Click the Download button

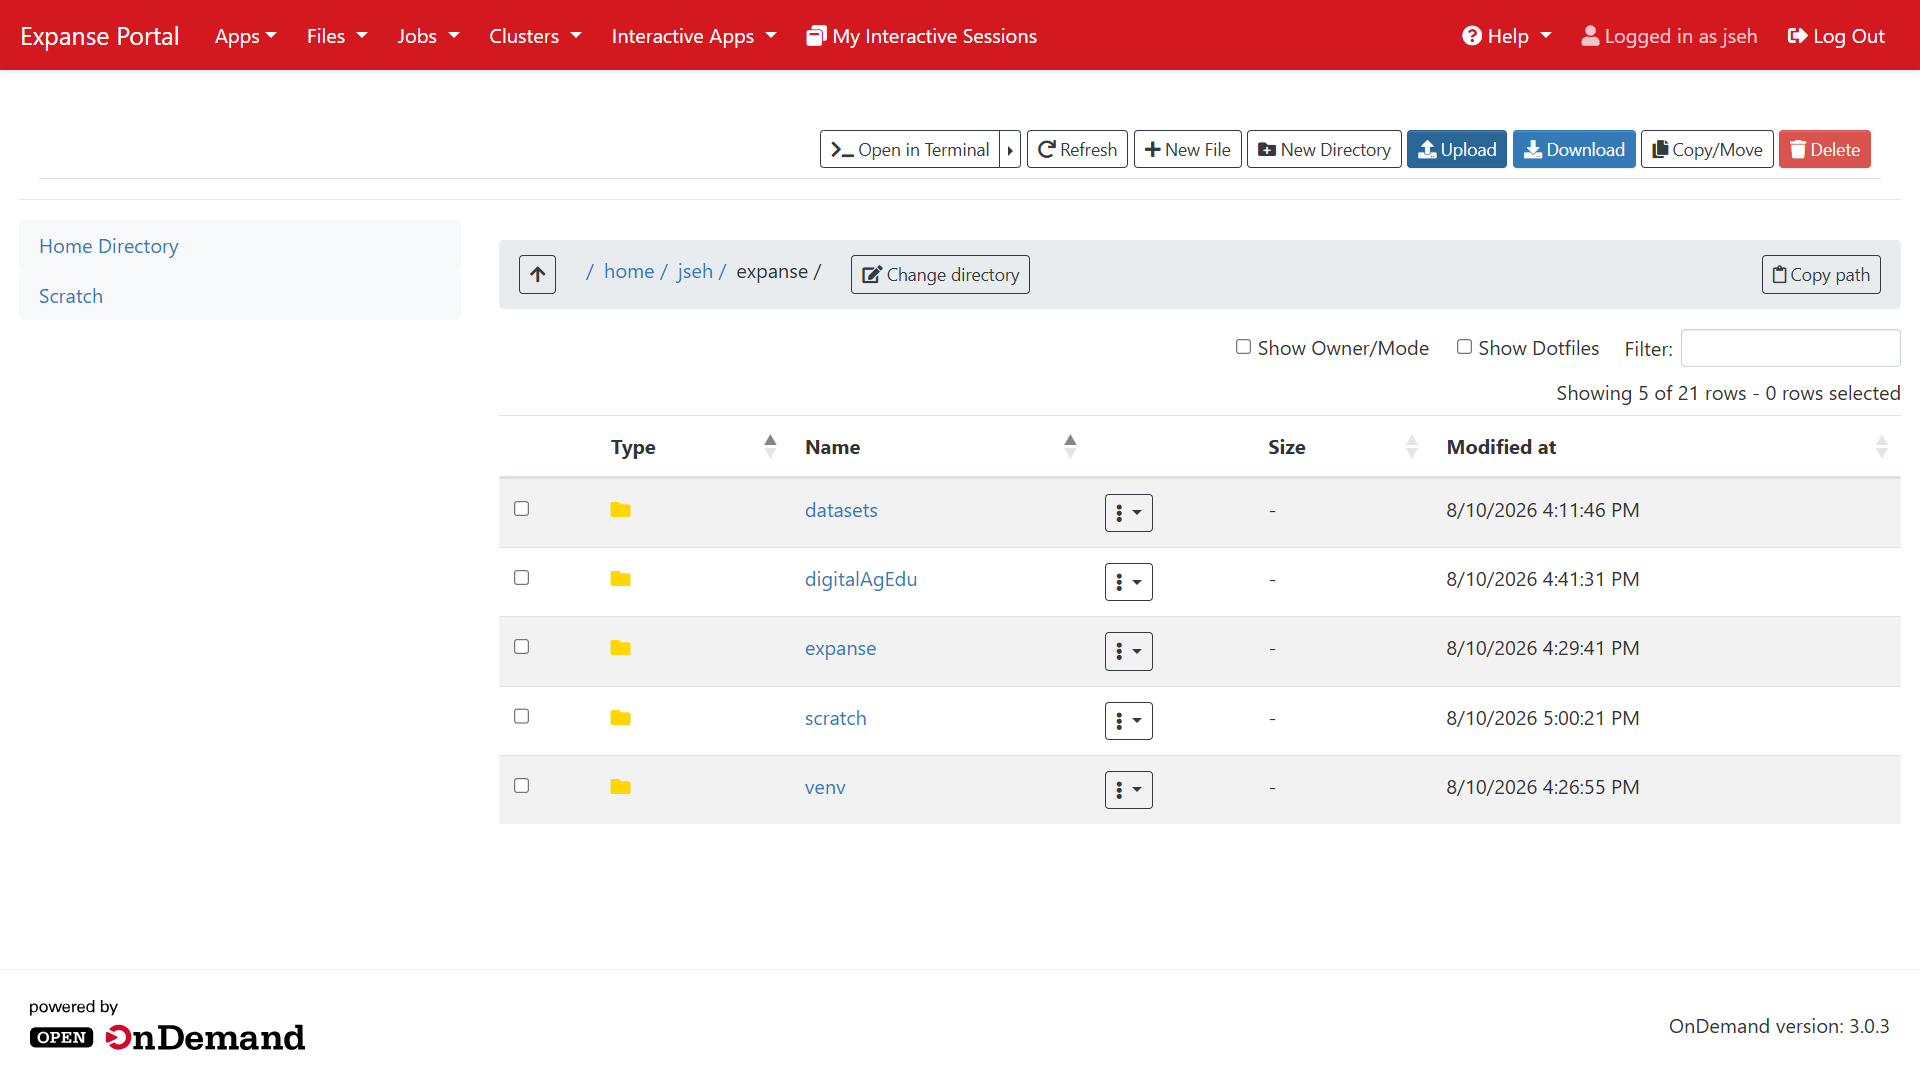[x=1574, y=149]
